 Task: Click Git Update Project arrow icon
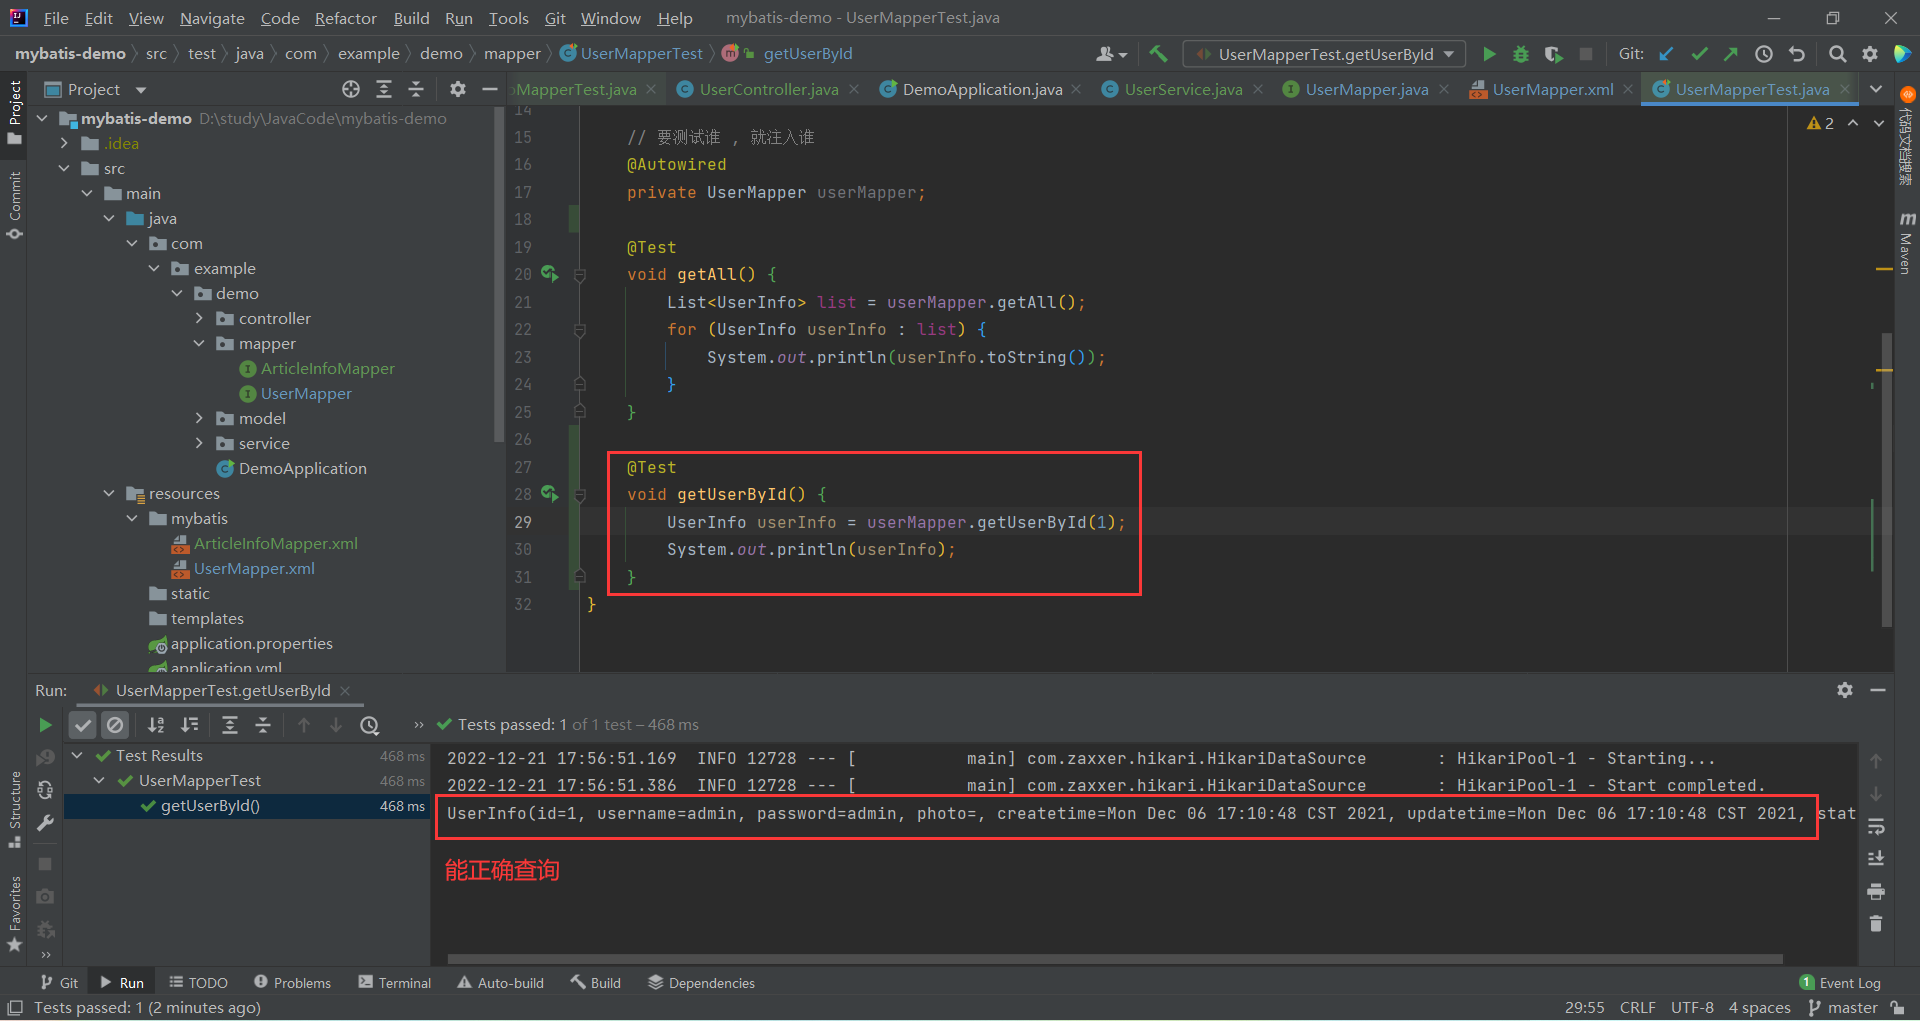tap(1666, 54)
